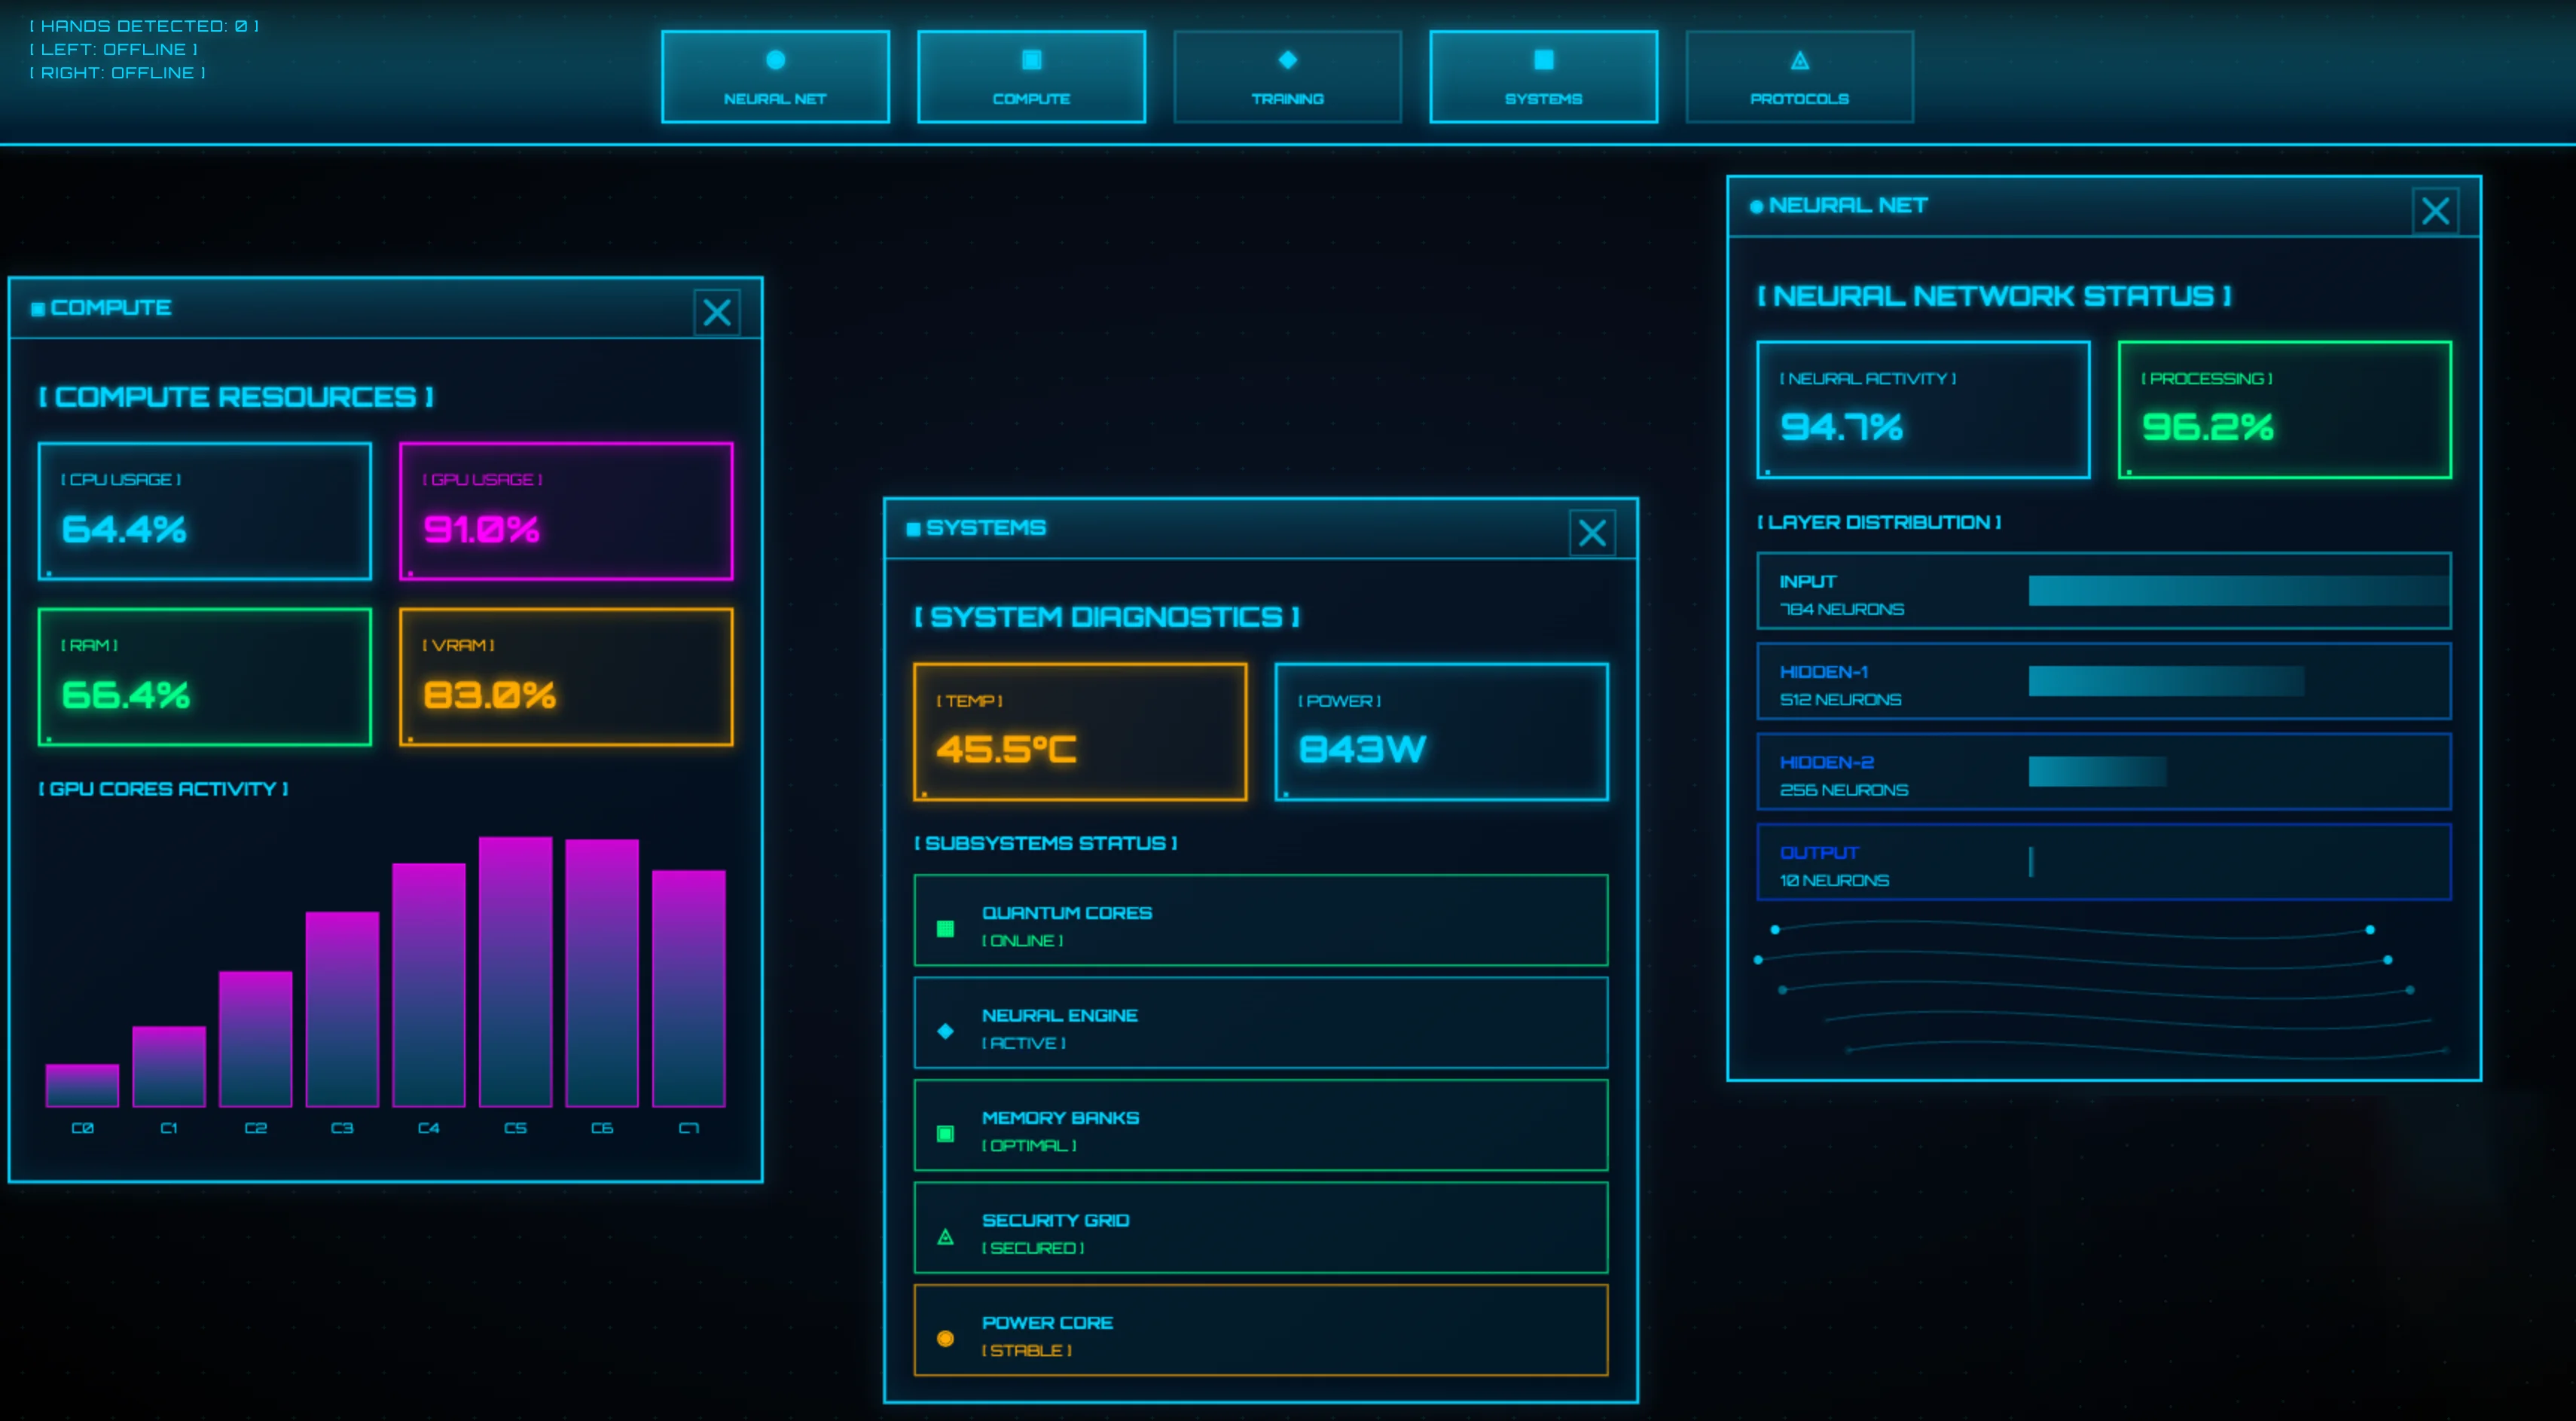
Task: Click the Neural Engine diamond icon
Action: [x=945, y=1031]
